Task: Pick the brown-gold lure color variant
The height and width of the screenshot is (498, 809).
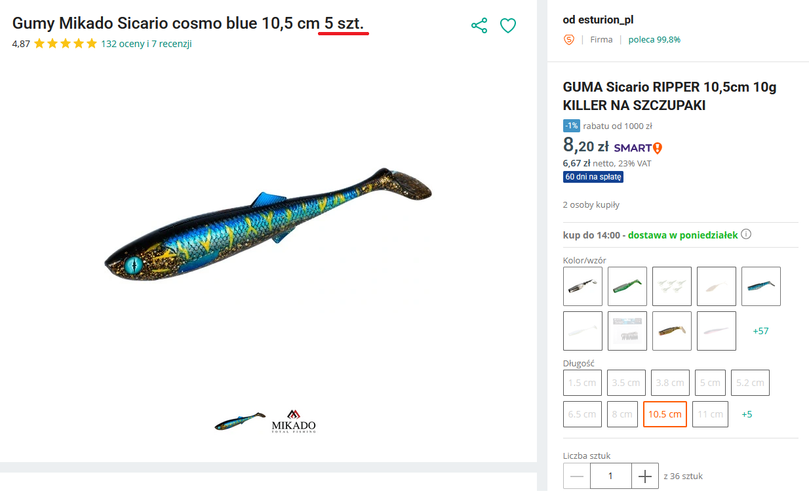Action: [671, 331]
